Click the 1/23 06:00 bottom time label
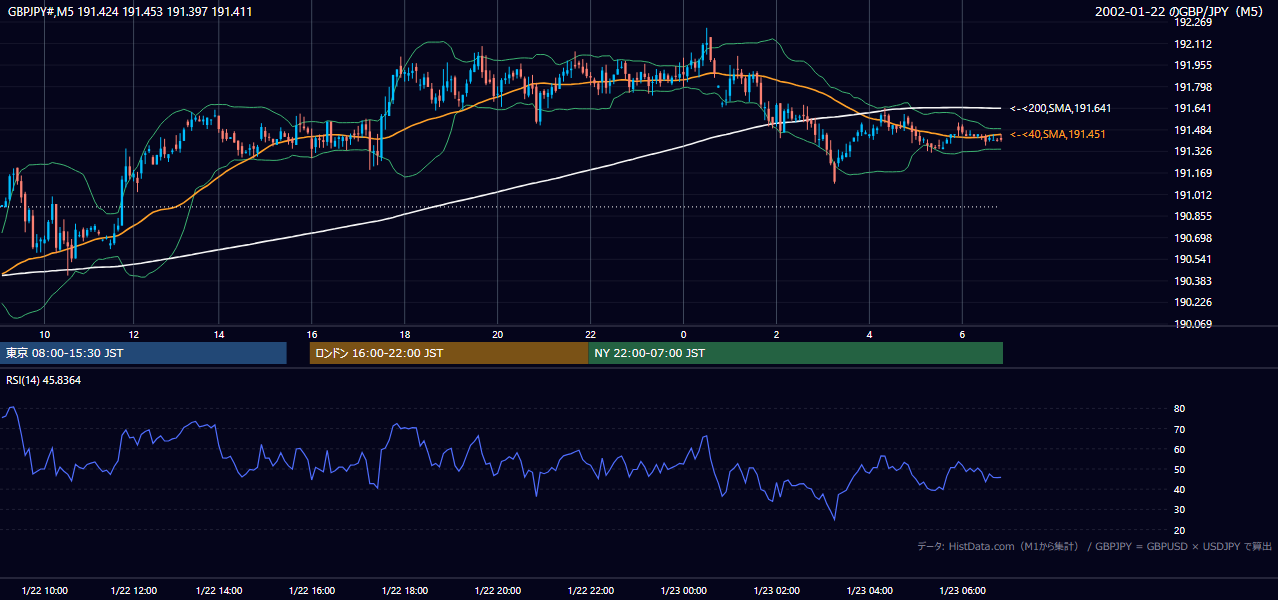This screenshot has height=600, width=1278. coord(962,591)
